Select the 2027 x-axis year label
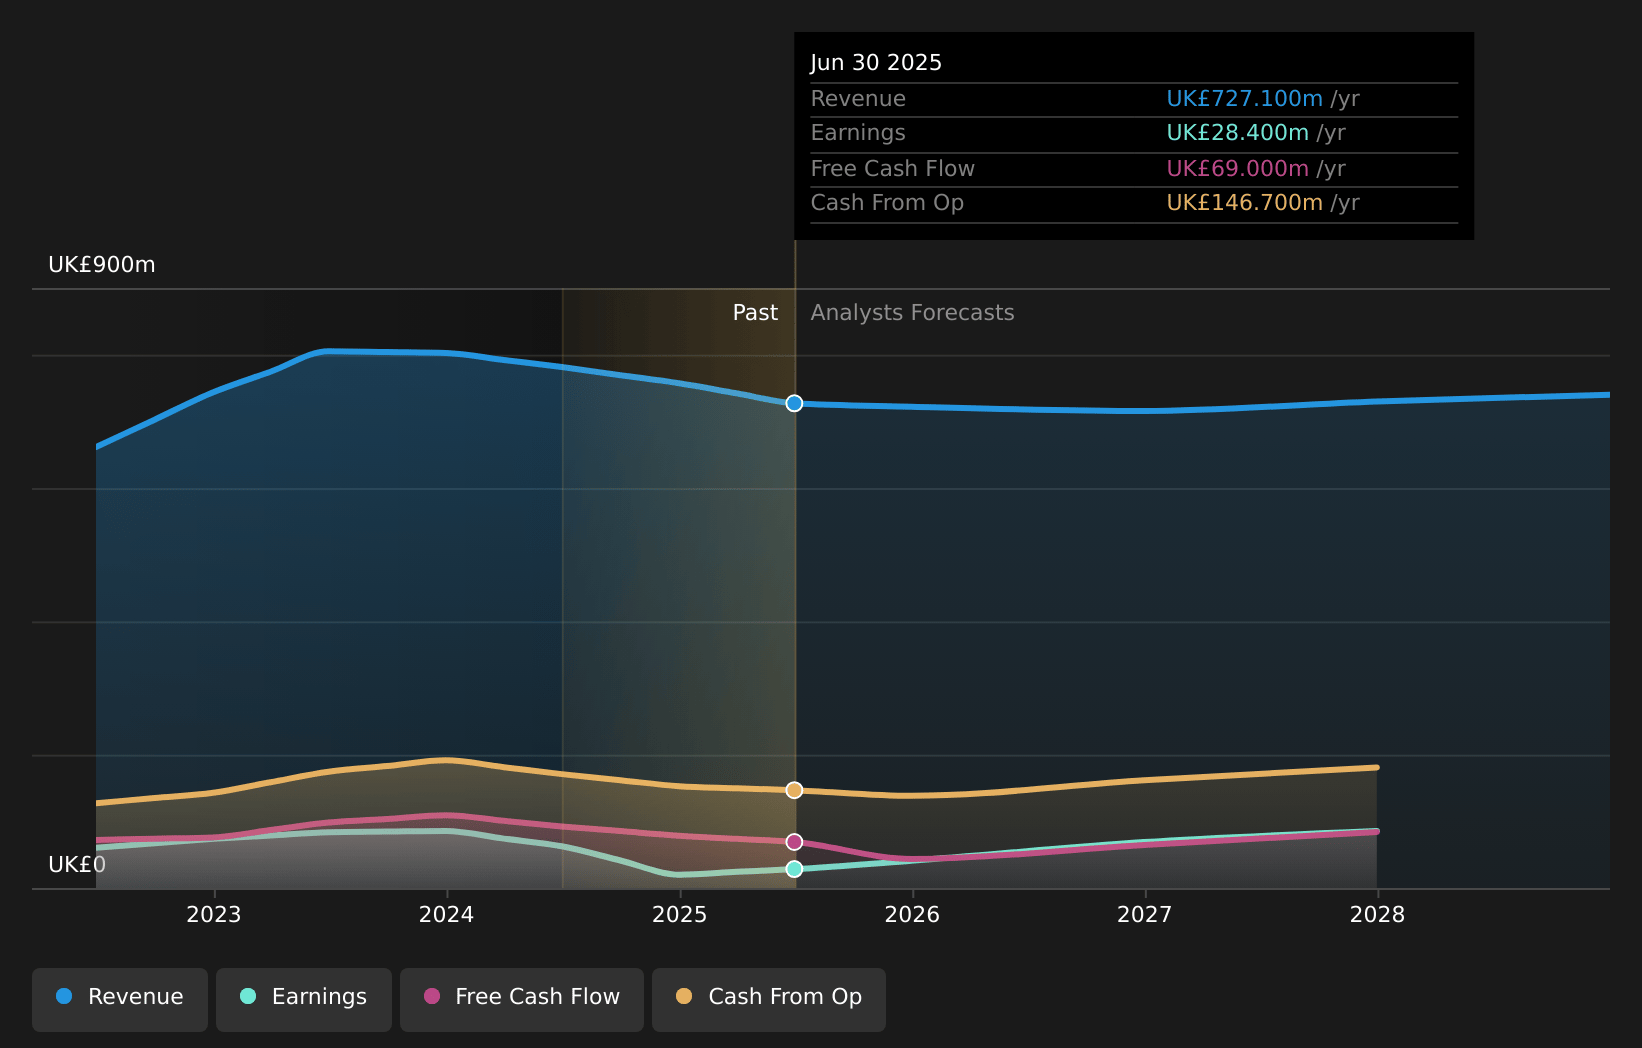 [x=1144, y=915]
